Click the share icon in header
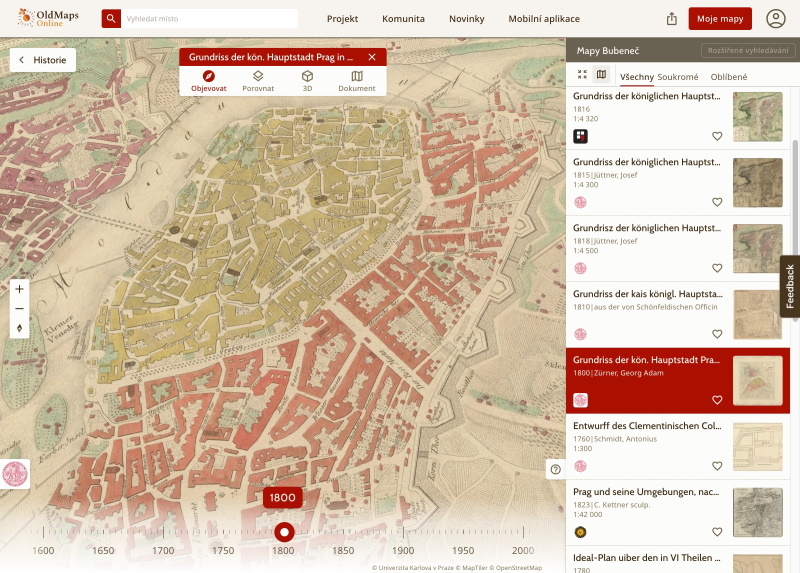 [672, 19]
